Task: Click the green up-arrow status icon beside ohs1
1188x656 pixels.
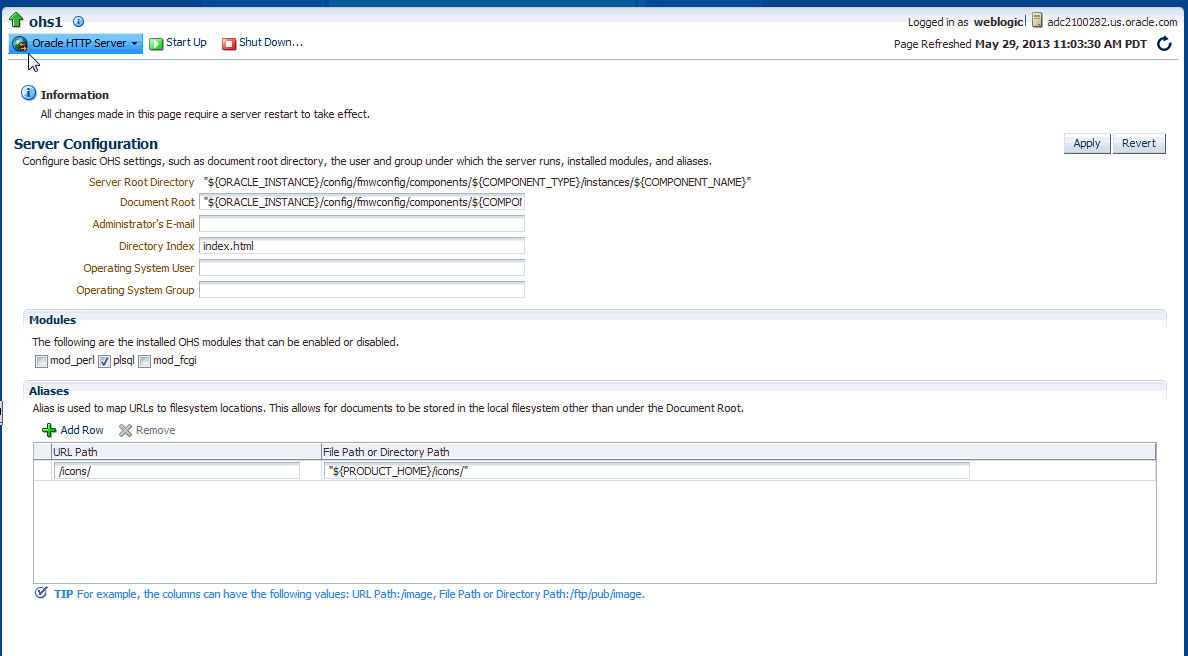Action: pyautogui.click(x=16, y=20)
